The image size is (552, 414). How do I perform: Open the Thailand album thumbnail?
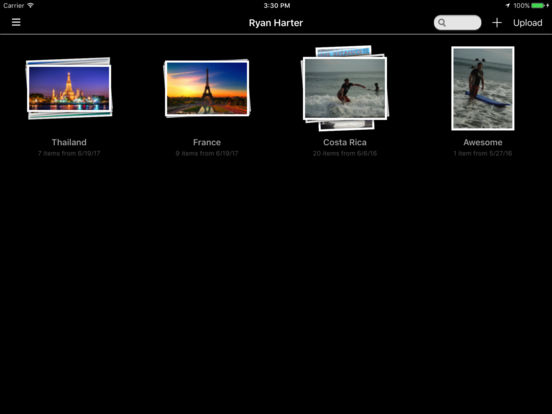(69, 88)
